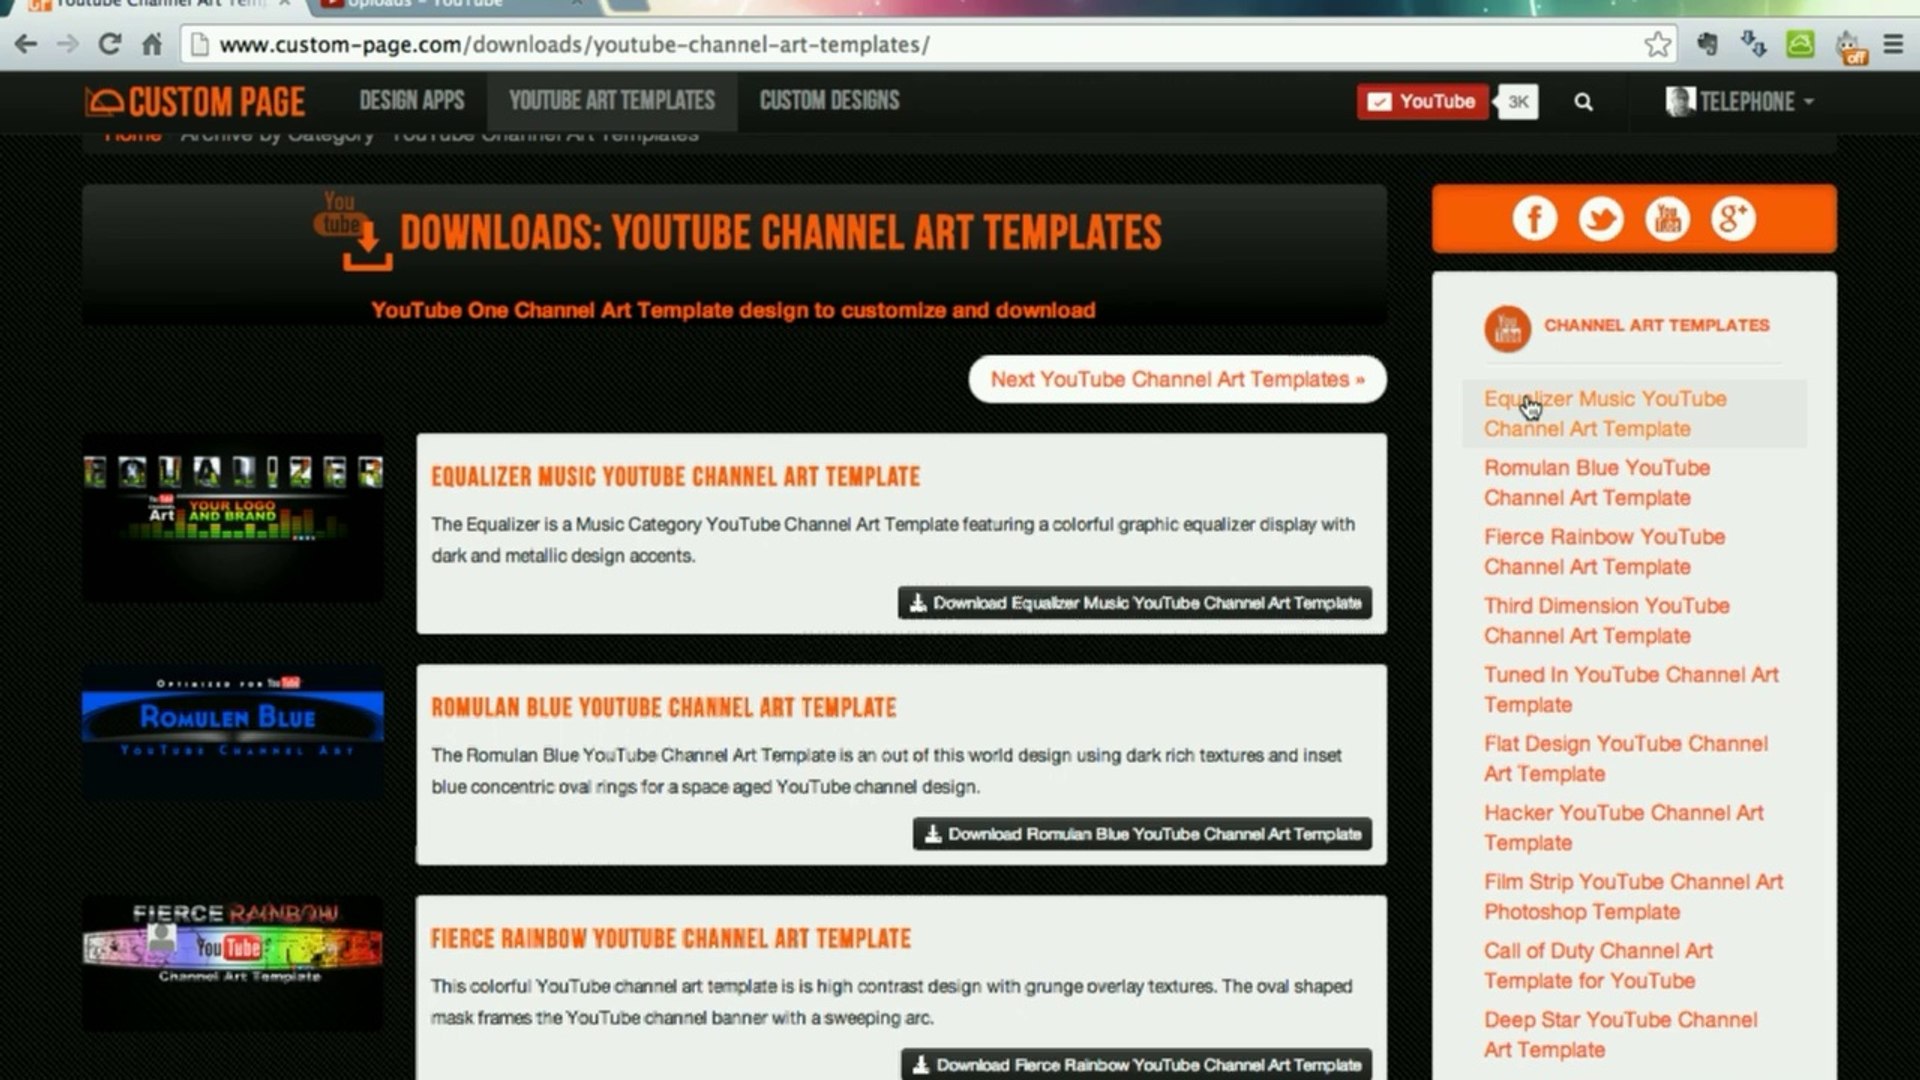1920x1080 pixels.
Task: Open Chrome hamburger menu
Action: tap(1893, 44)
